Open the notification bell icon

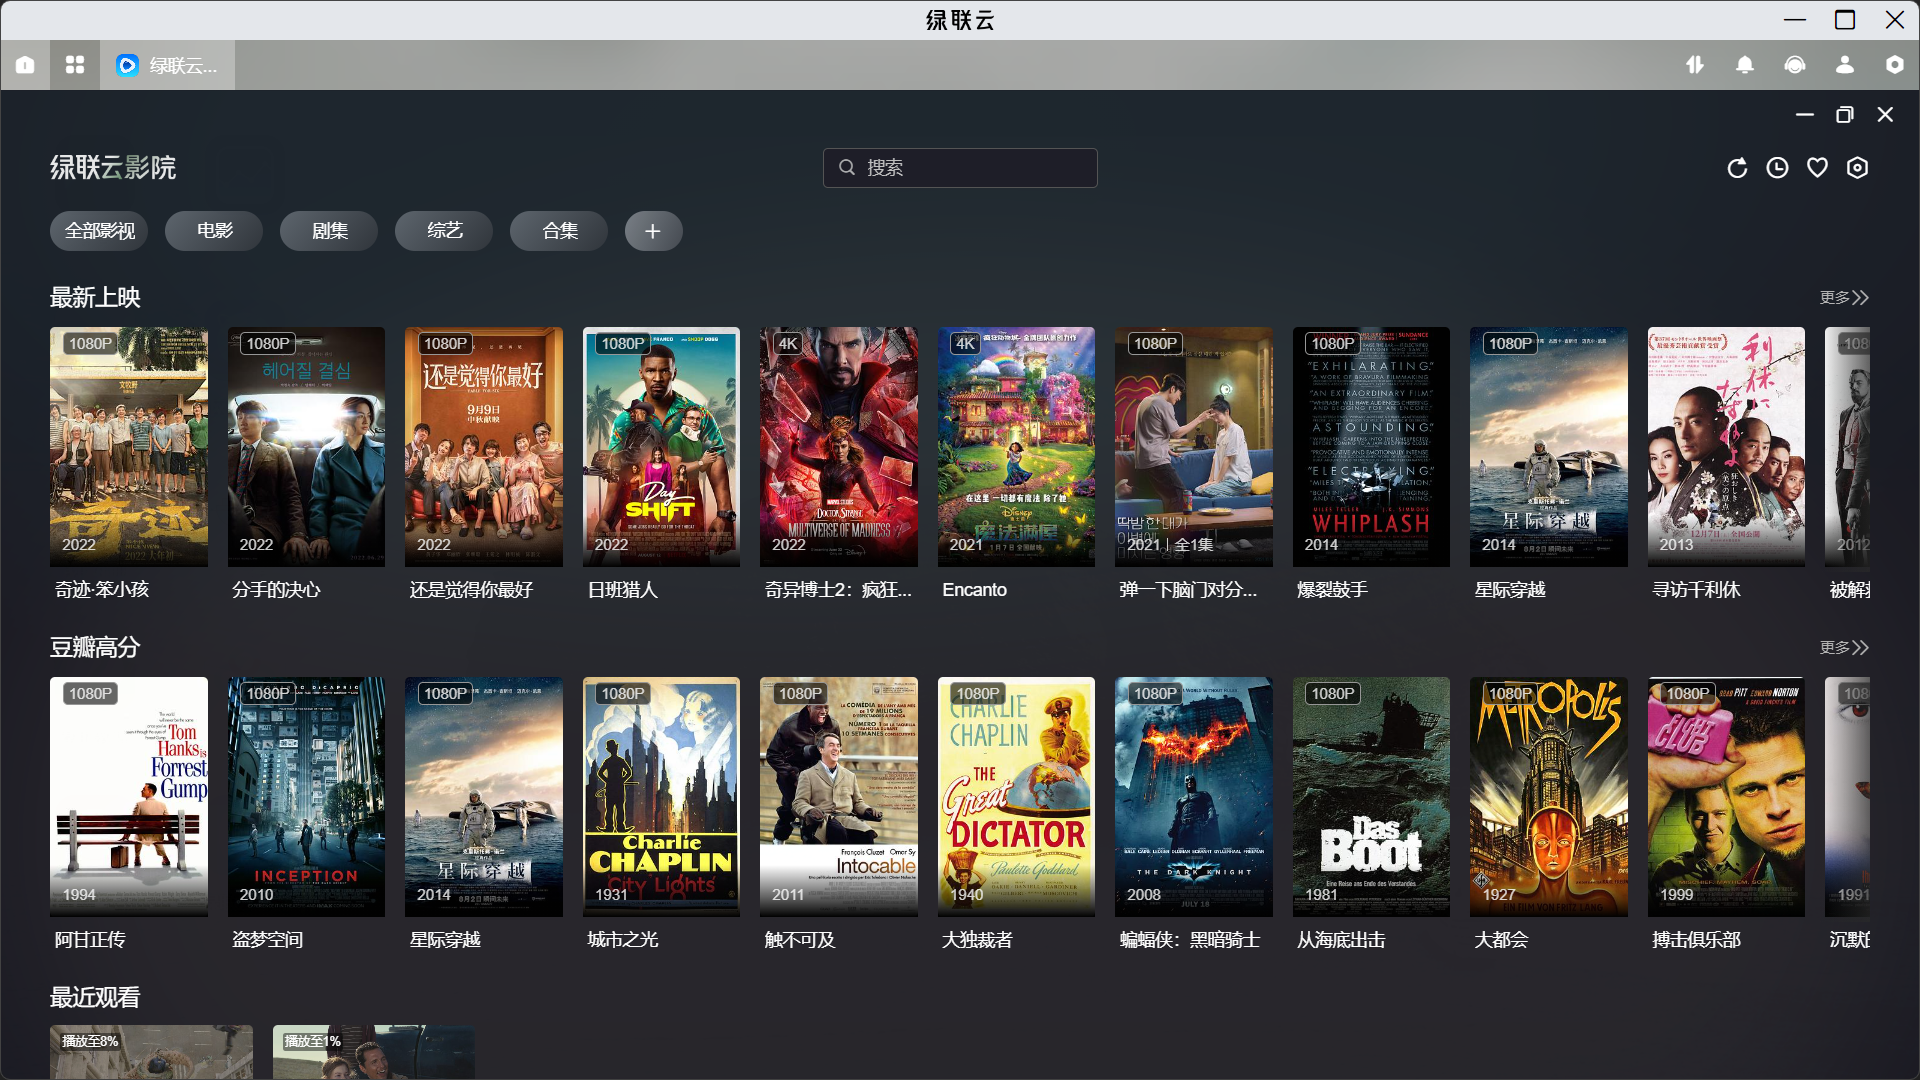tap(1745, 65)
